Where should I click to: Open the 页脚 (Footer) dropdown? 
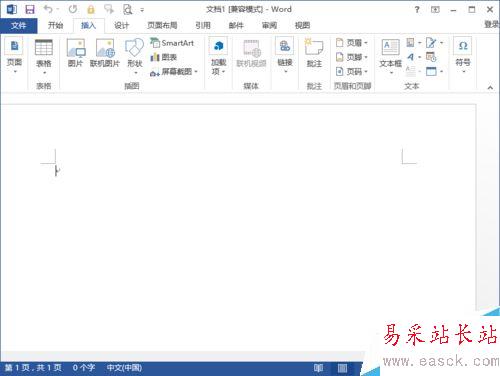click(351, 57)
